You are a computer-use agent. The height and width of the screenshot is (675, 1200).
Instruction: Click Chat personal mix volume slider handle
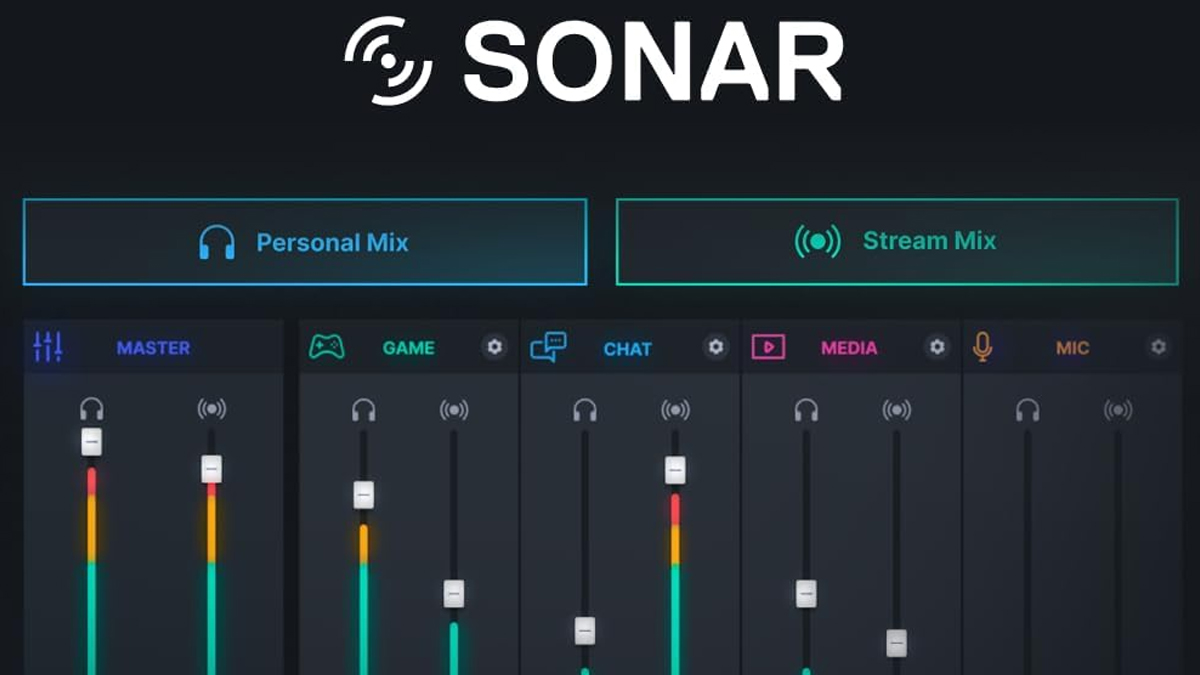tap(585, 631)
